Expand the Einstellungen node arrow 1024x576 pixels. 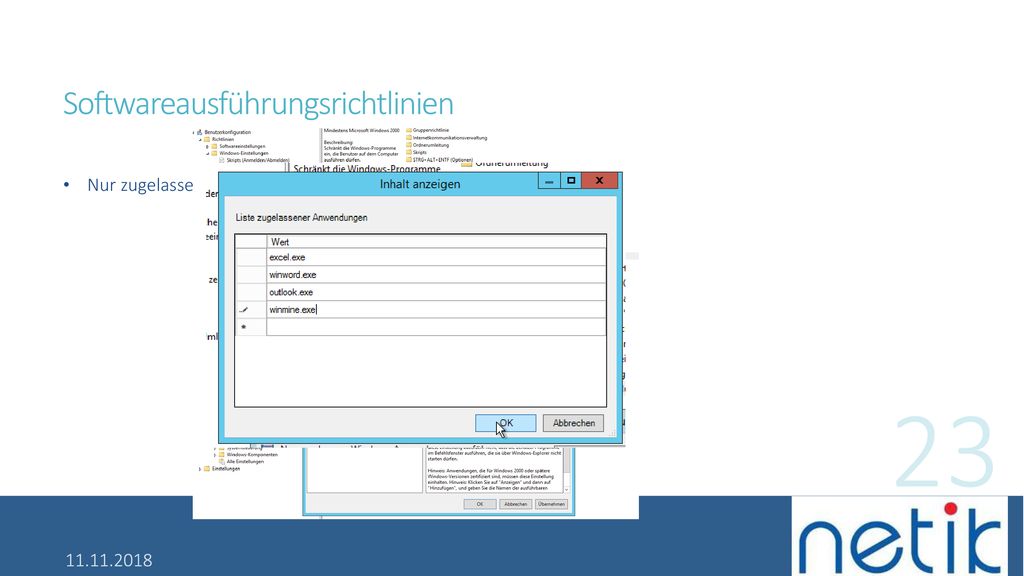click(x=200, y=469)
